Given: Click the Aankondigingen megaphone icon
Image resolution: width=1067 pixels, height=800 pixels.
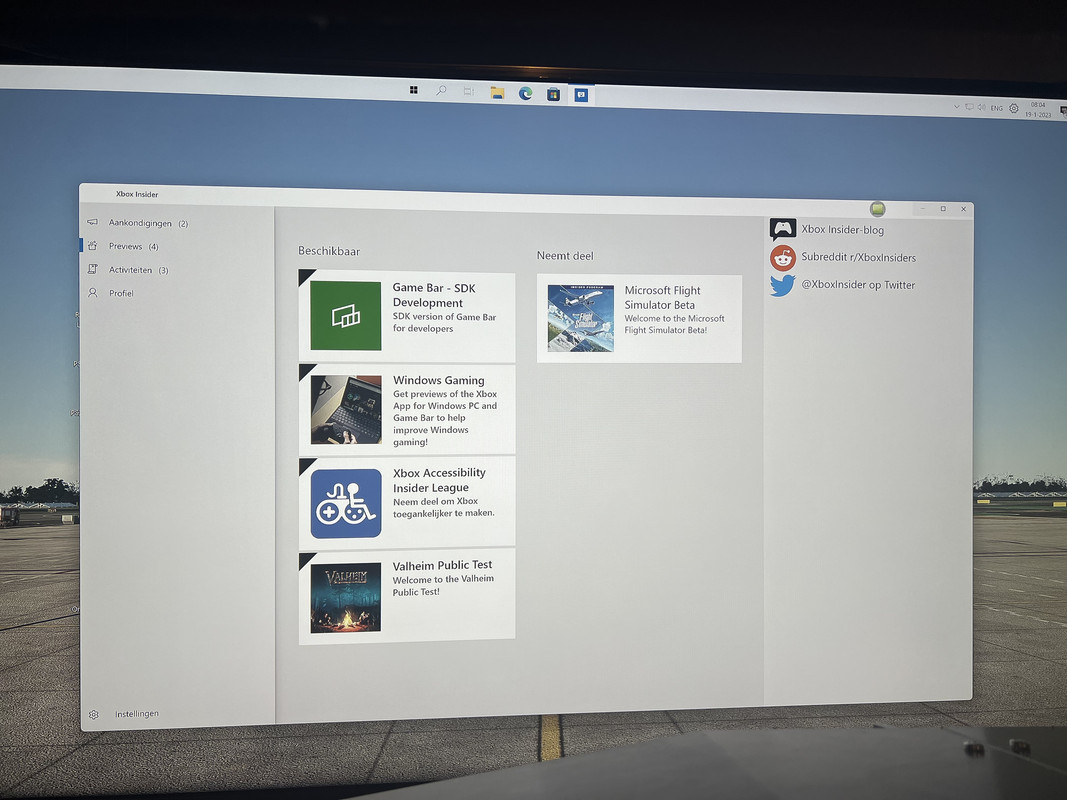Looking at the screenshot, I should tap(93, 222).
